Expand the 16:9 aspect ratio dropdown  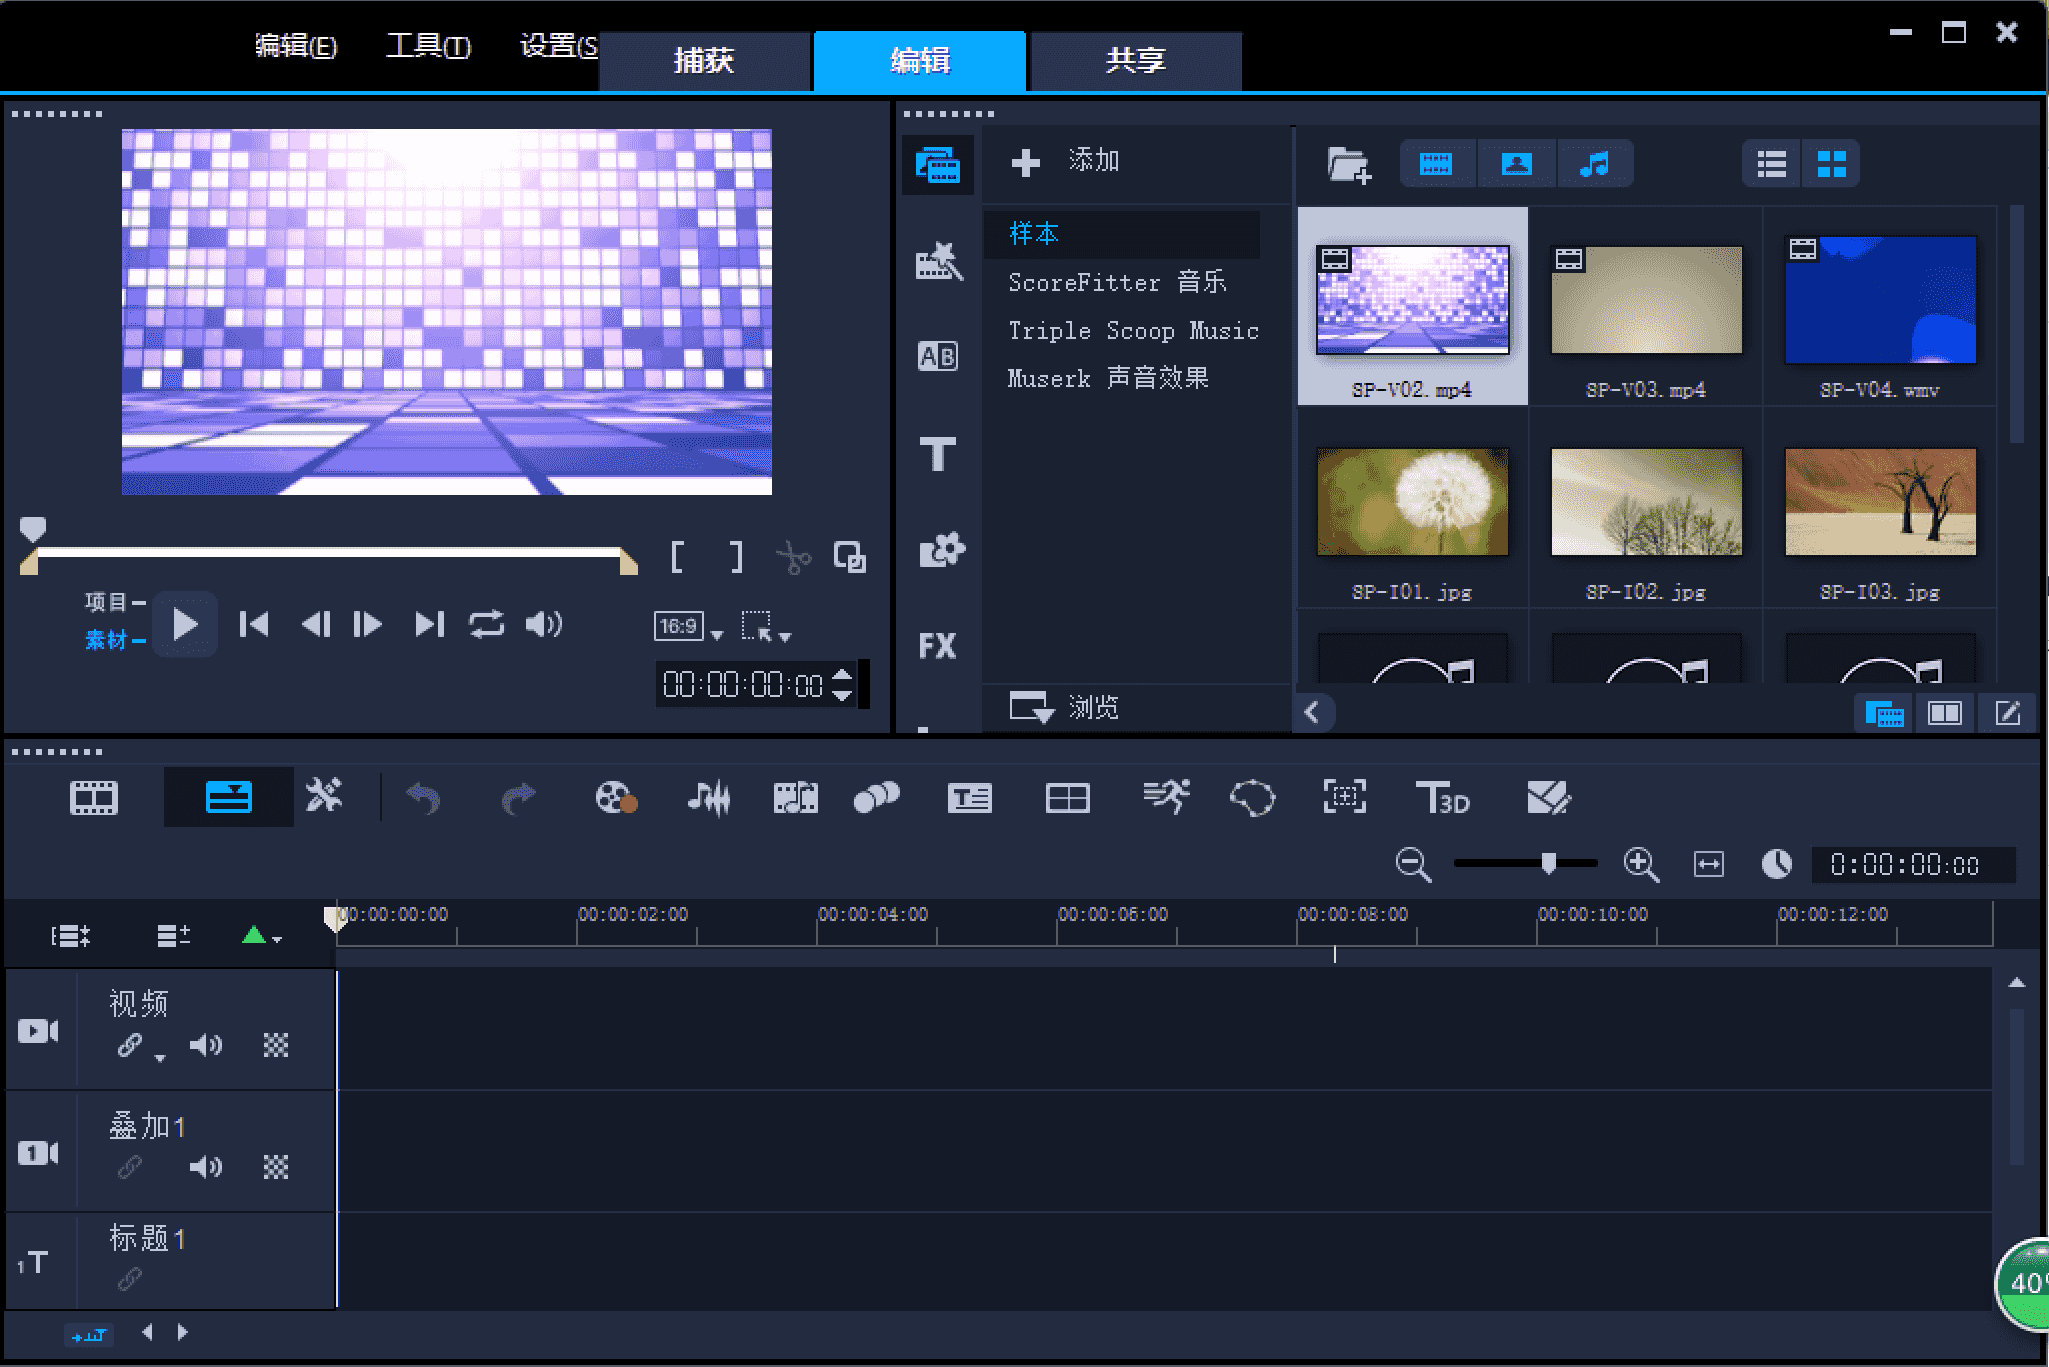[x=716, y=635]
